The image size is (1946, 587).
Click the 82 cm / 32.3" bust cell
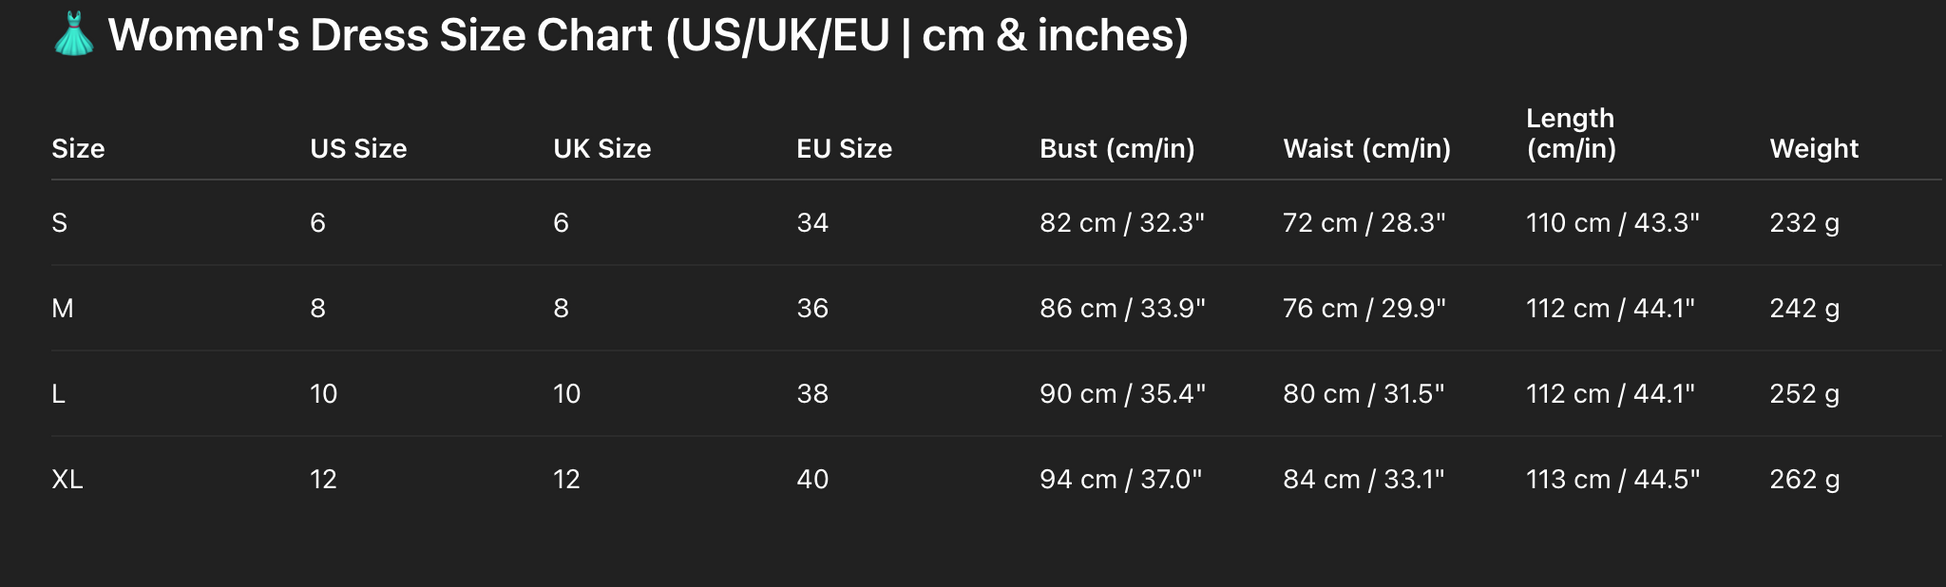point(1122,223)
